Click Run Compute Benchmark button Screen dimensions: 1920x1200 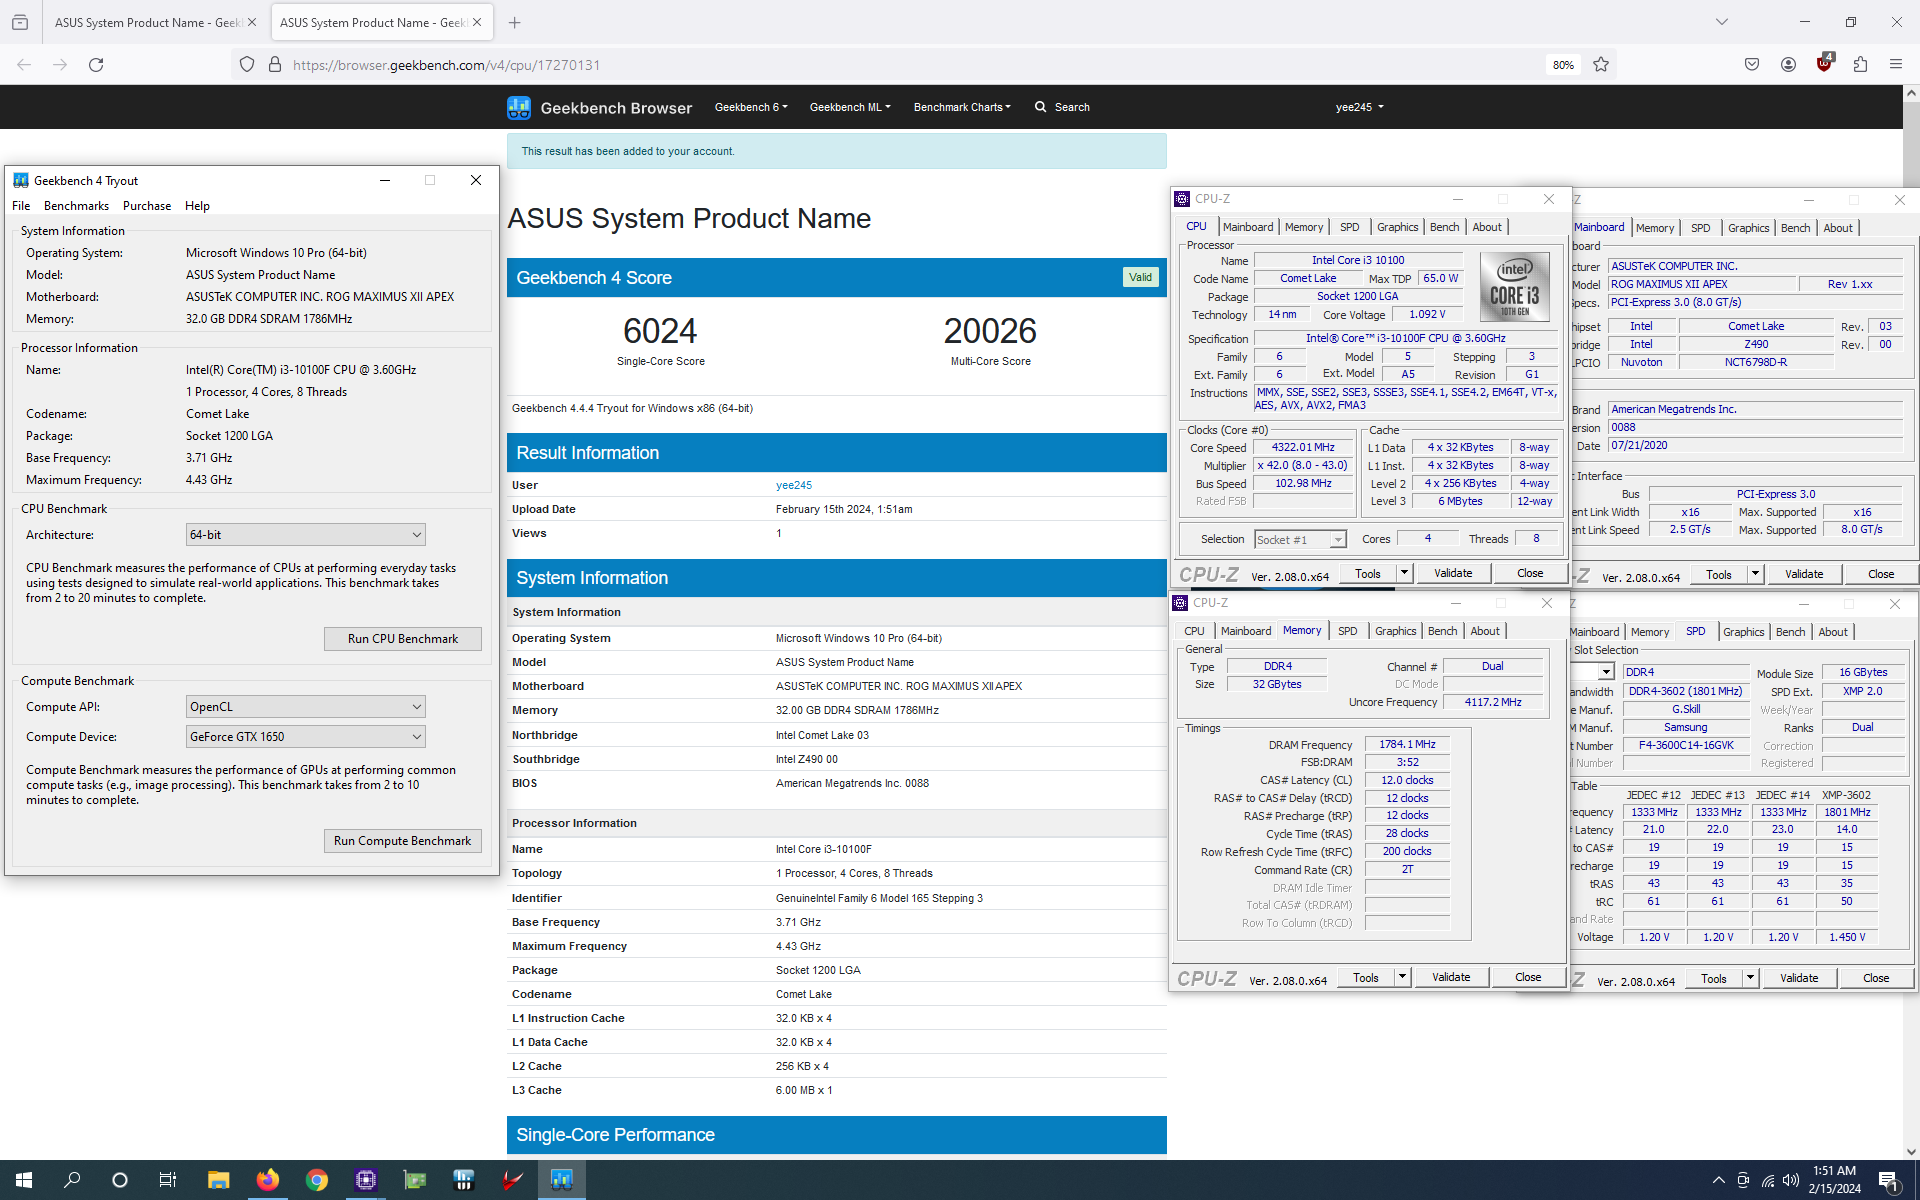coord(403,841)
